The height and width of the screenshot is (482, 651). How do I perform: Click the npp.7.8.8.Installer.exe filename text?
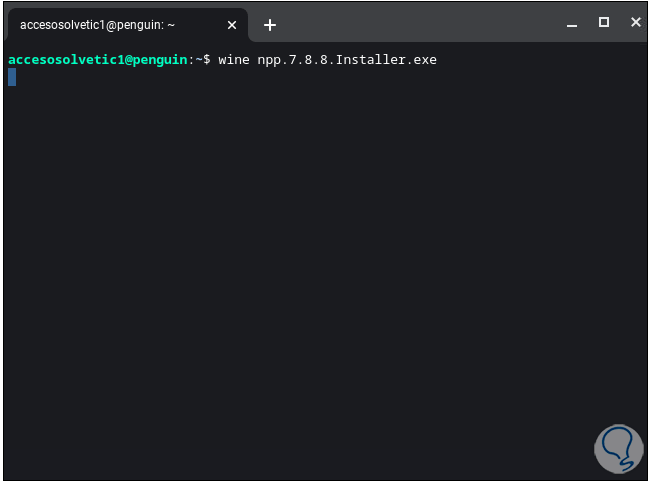click(347, 60)
